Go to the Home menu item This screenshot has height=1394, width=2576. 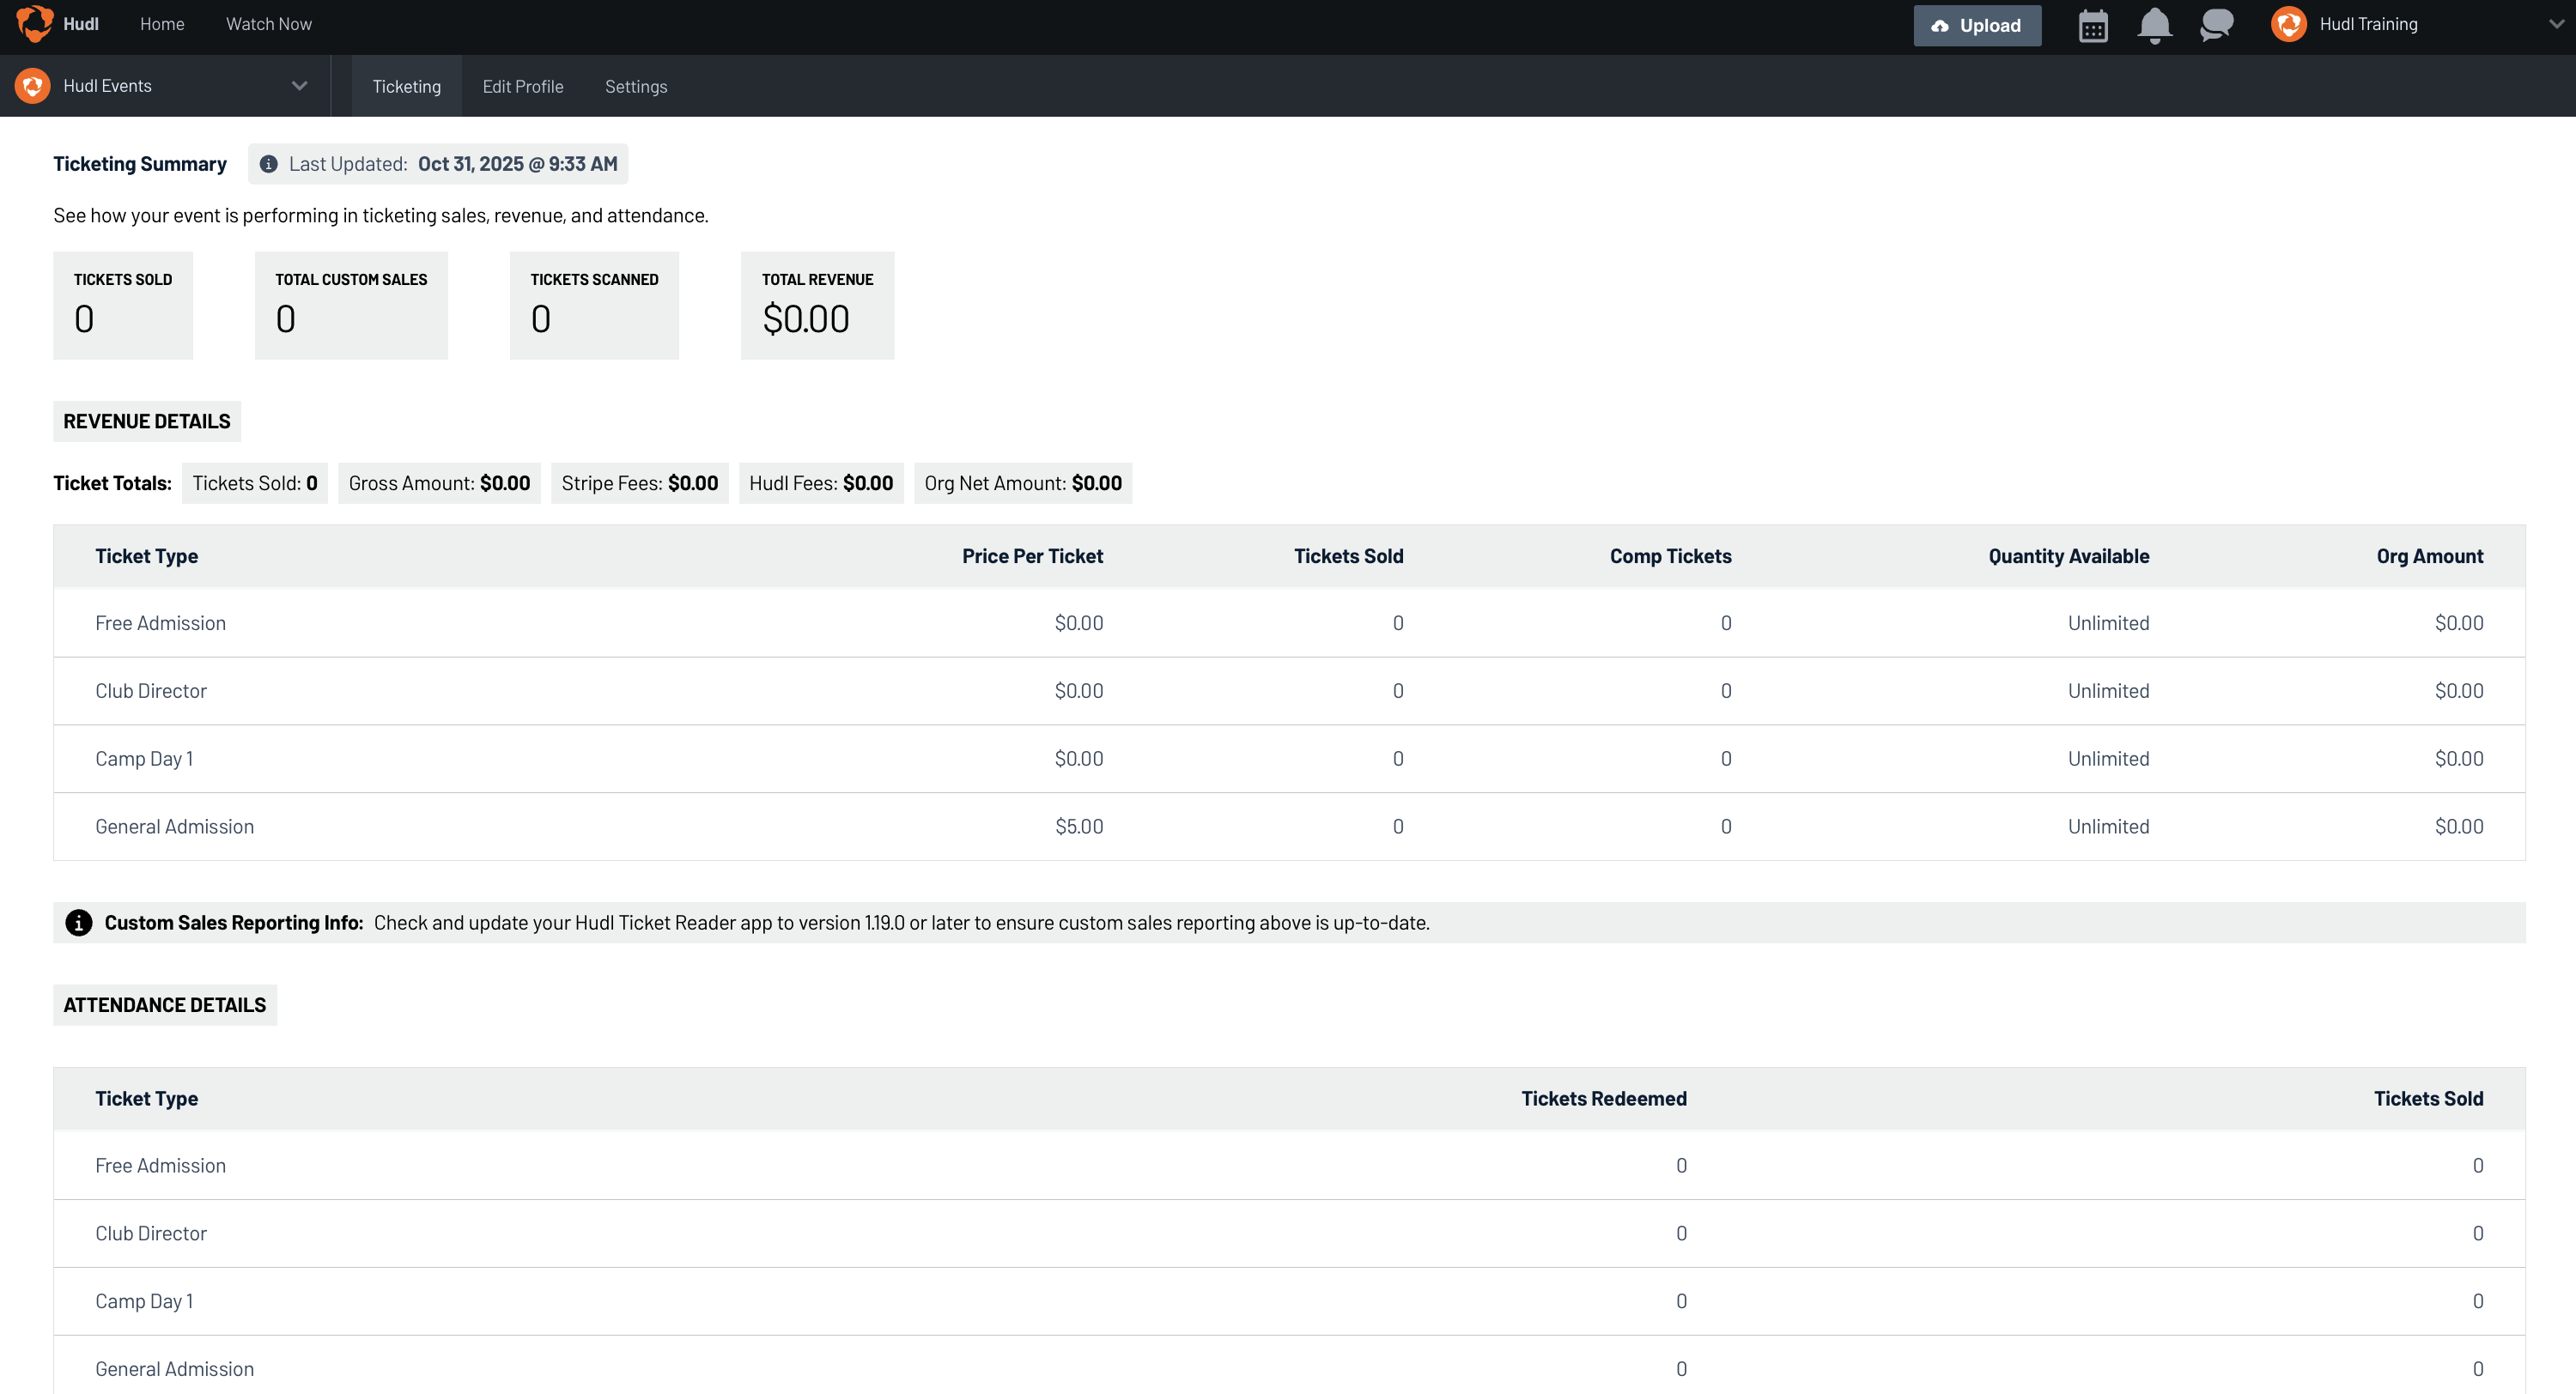(162, 24)
